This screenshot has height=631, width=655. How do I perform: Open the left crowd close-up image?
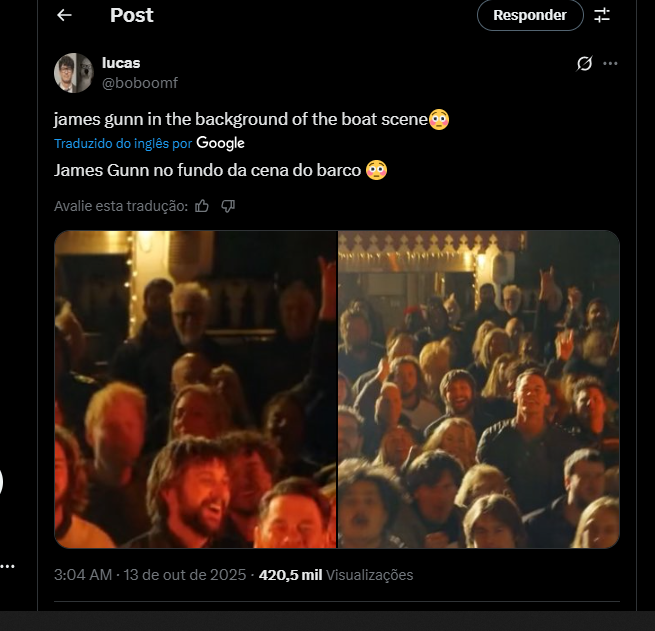pos(195,389)
